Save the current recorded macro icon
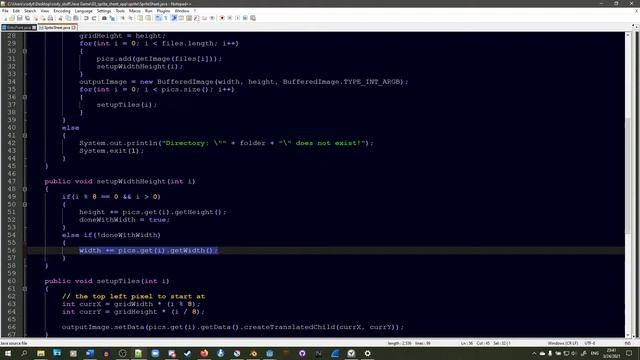This screenshot has height=360, width=640. coord(253,18)
